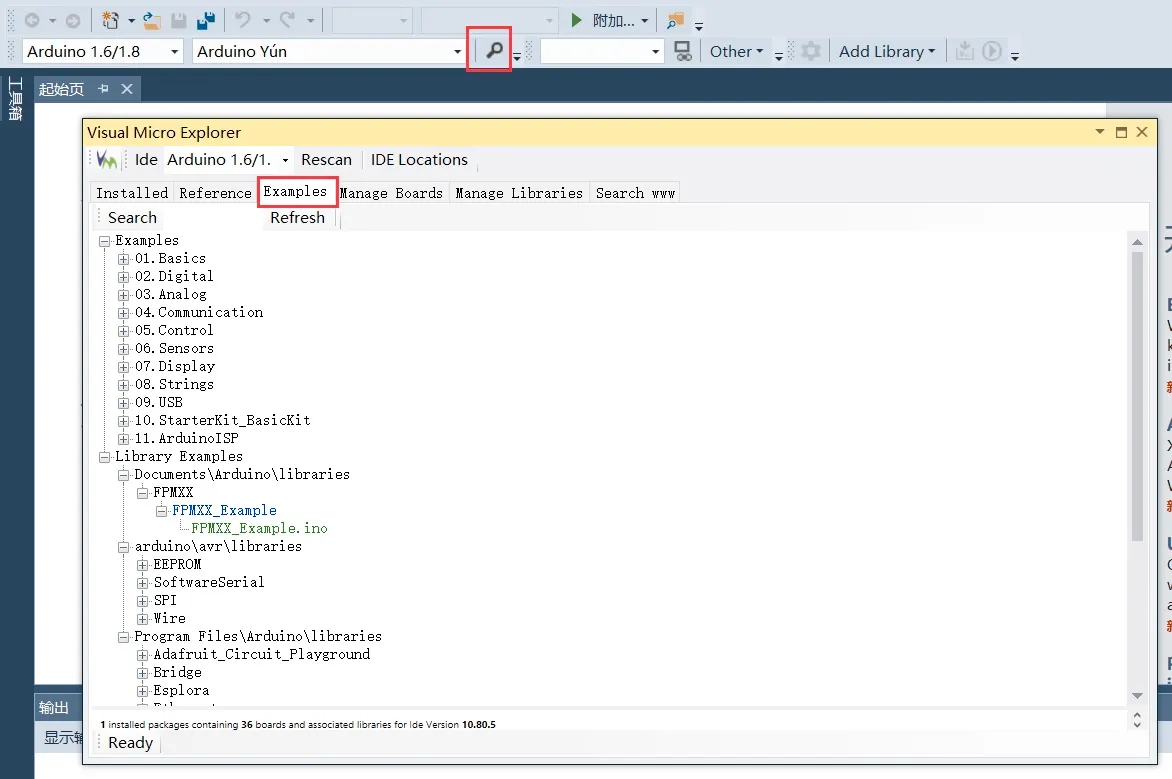Screen dimensions: 1172x779
Task: Click the Save All disks icon
Action: [x=206, y=21]
